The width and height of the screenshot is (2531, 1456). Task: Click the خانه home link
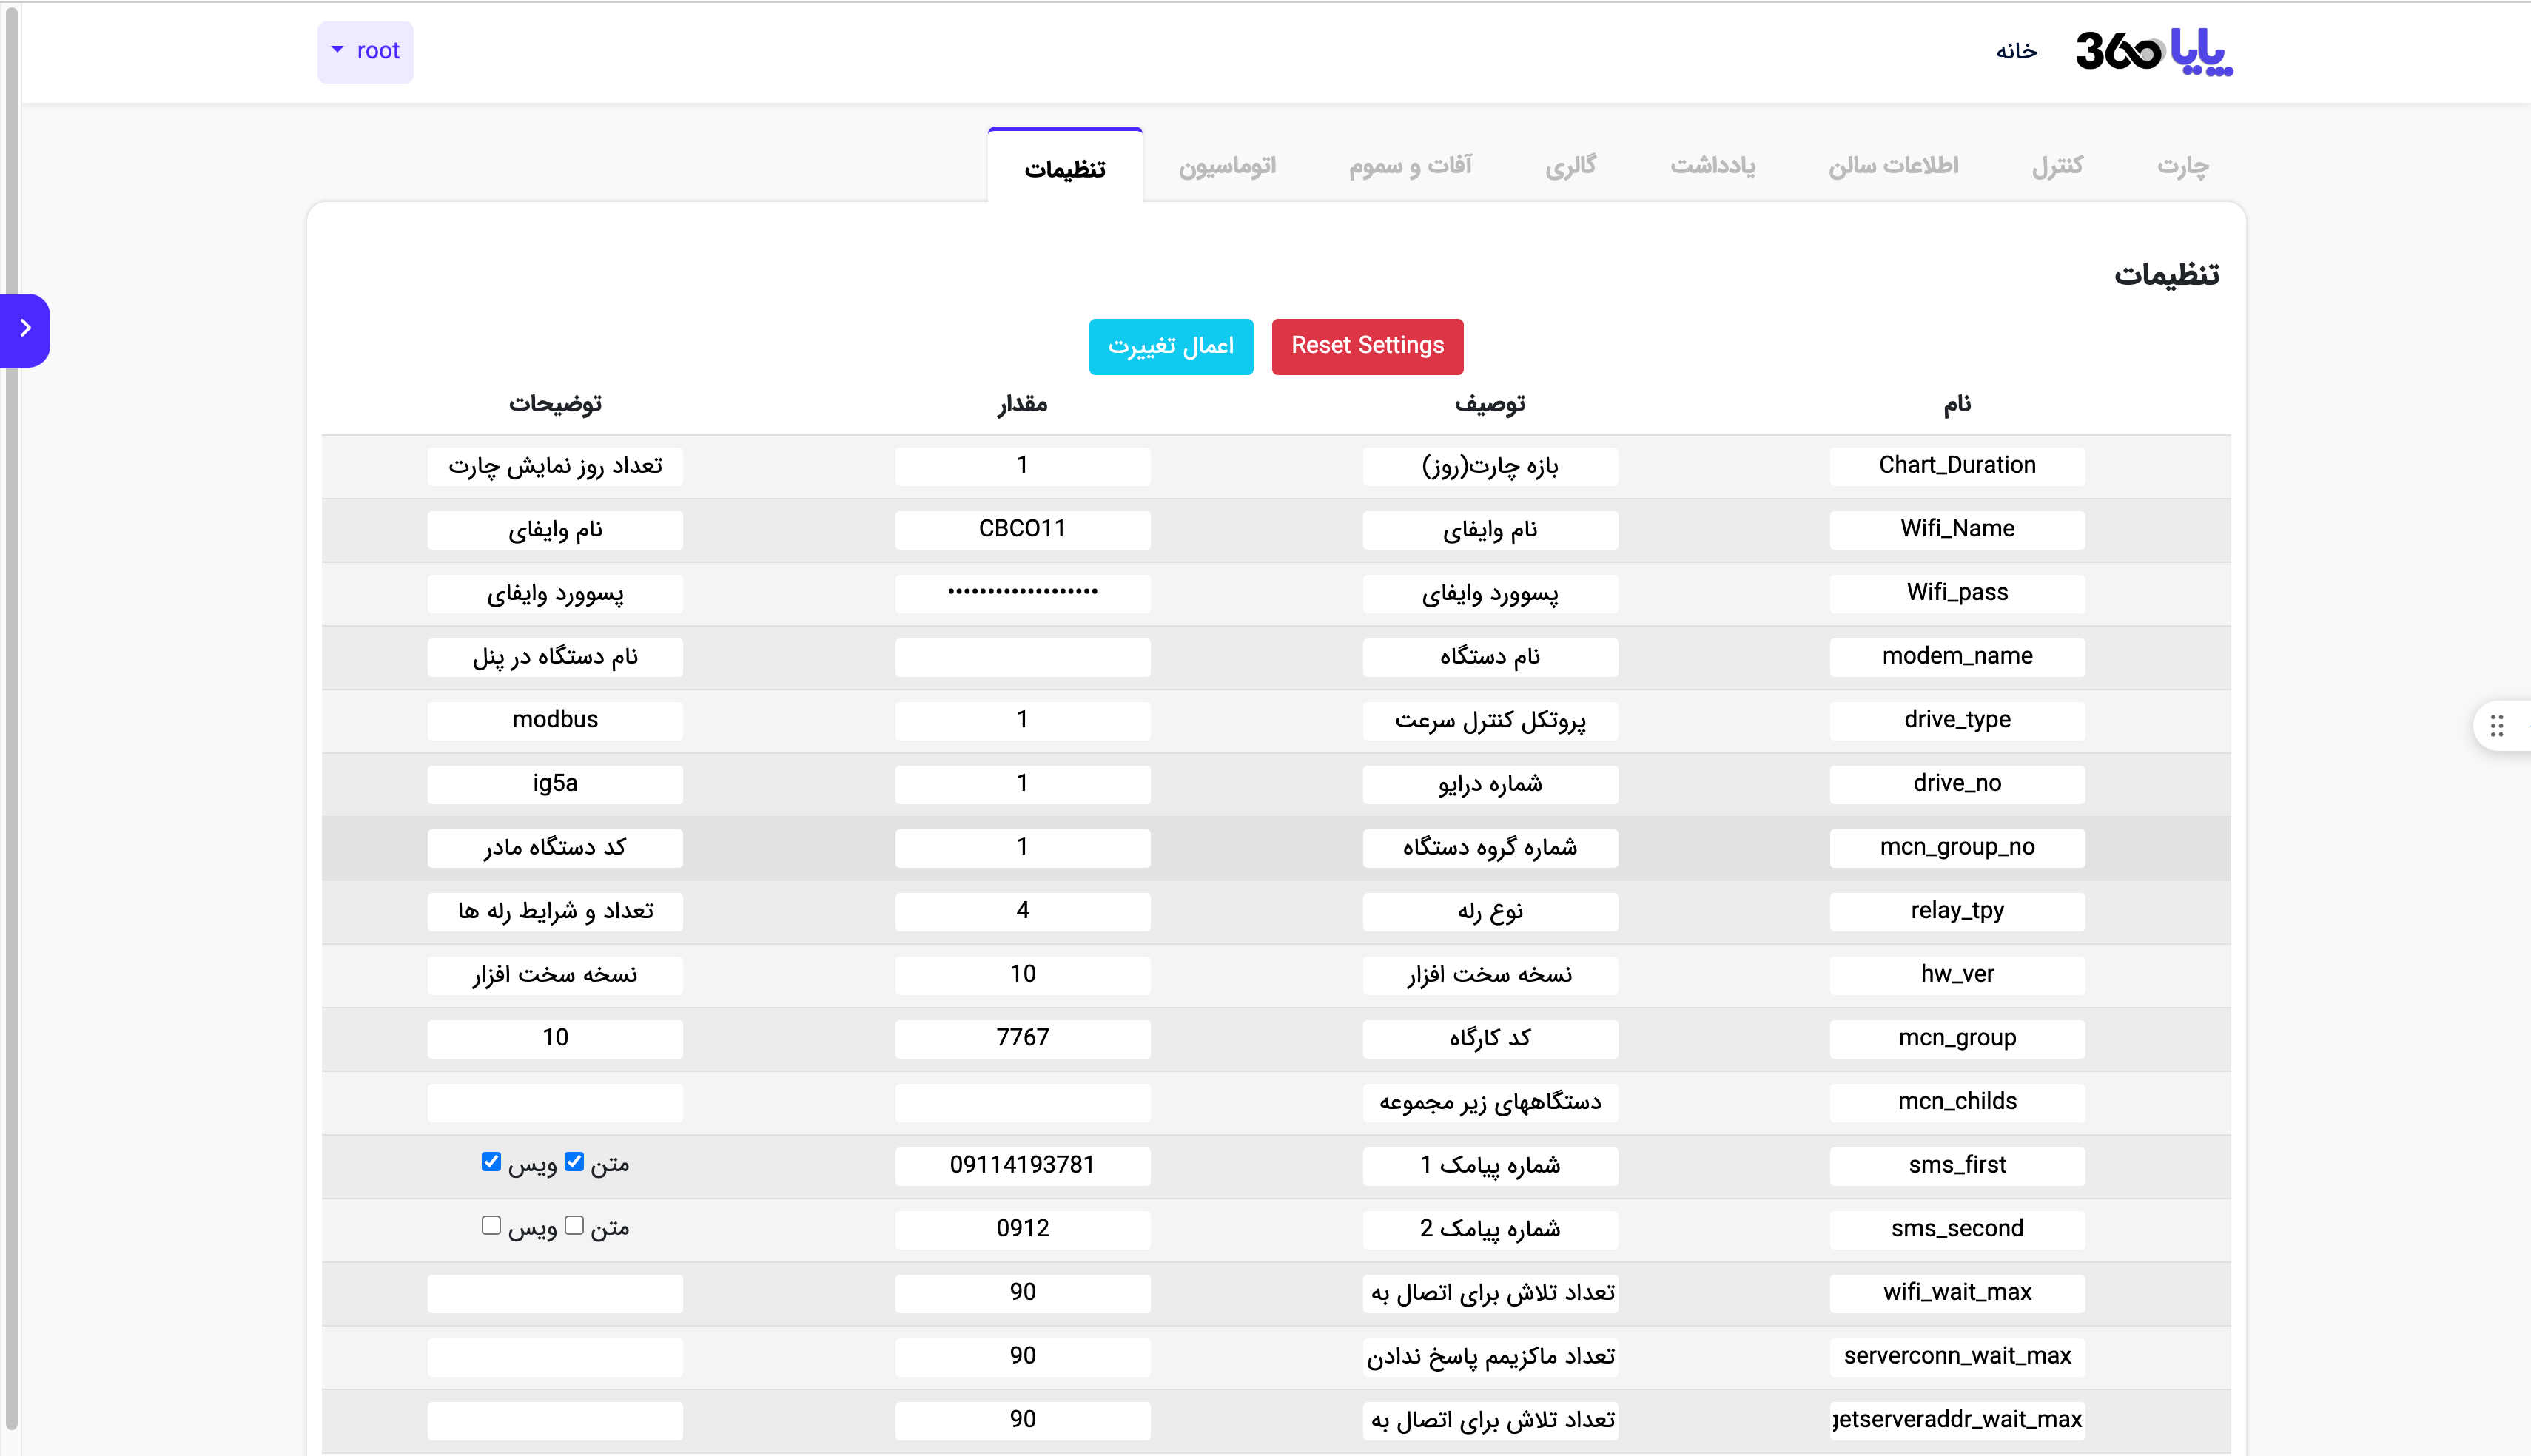2016,52
